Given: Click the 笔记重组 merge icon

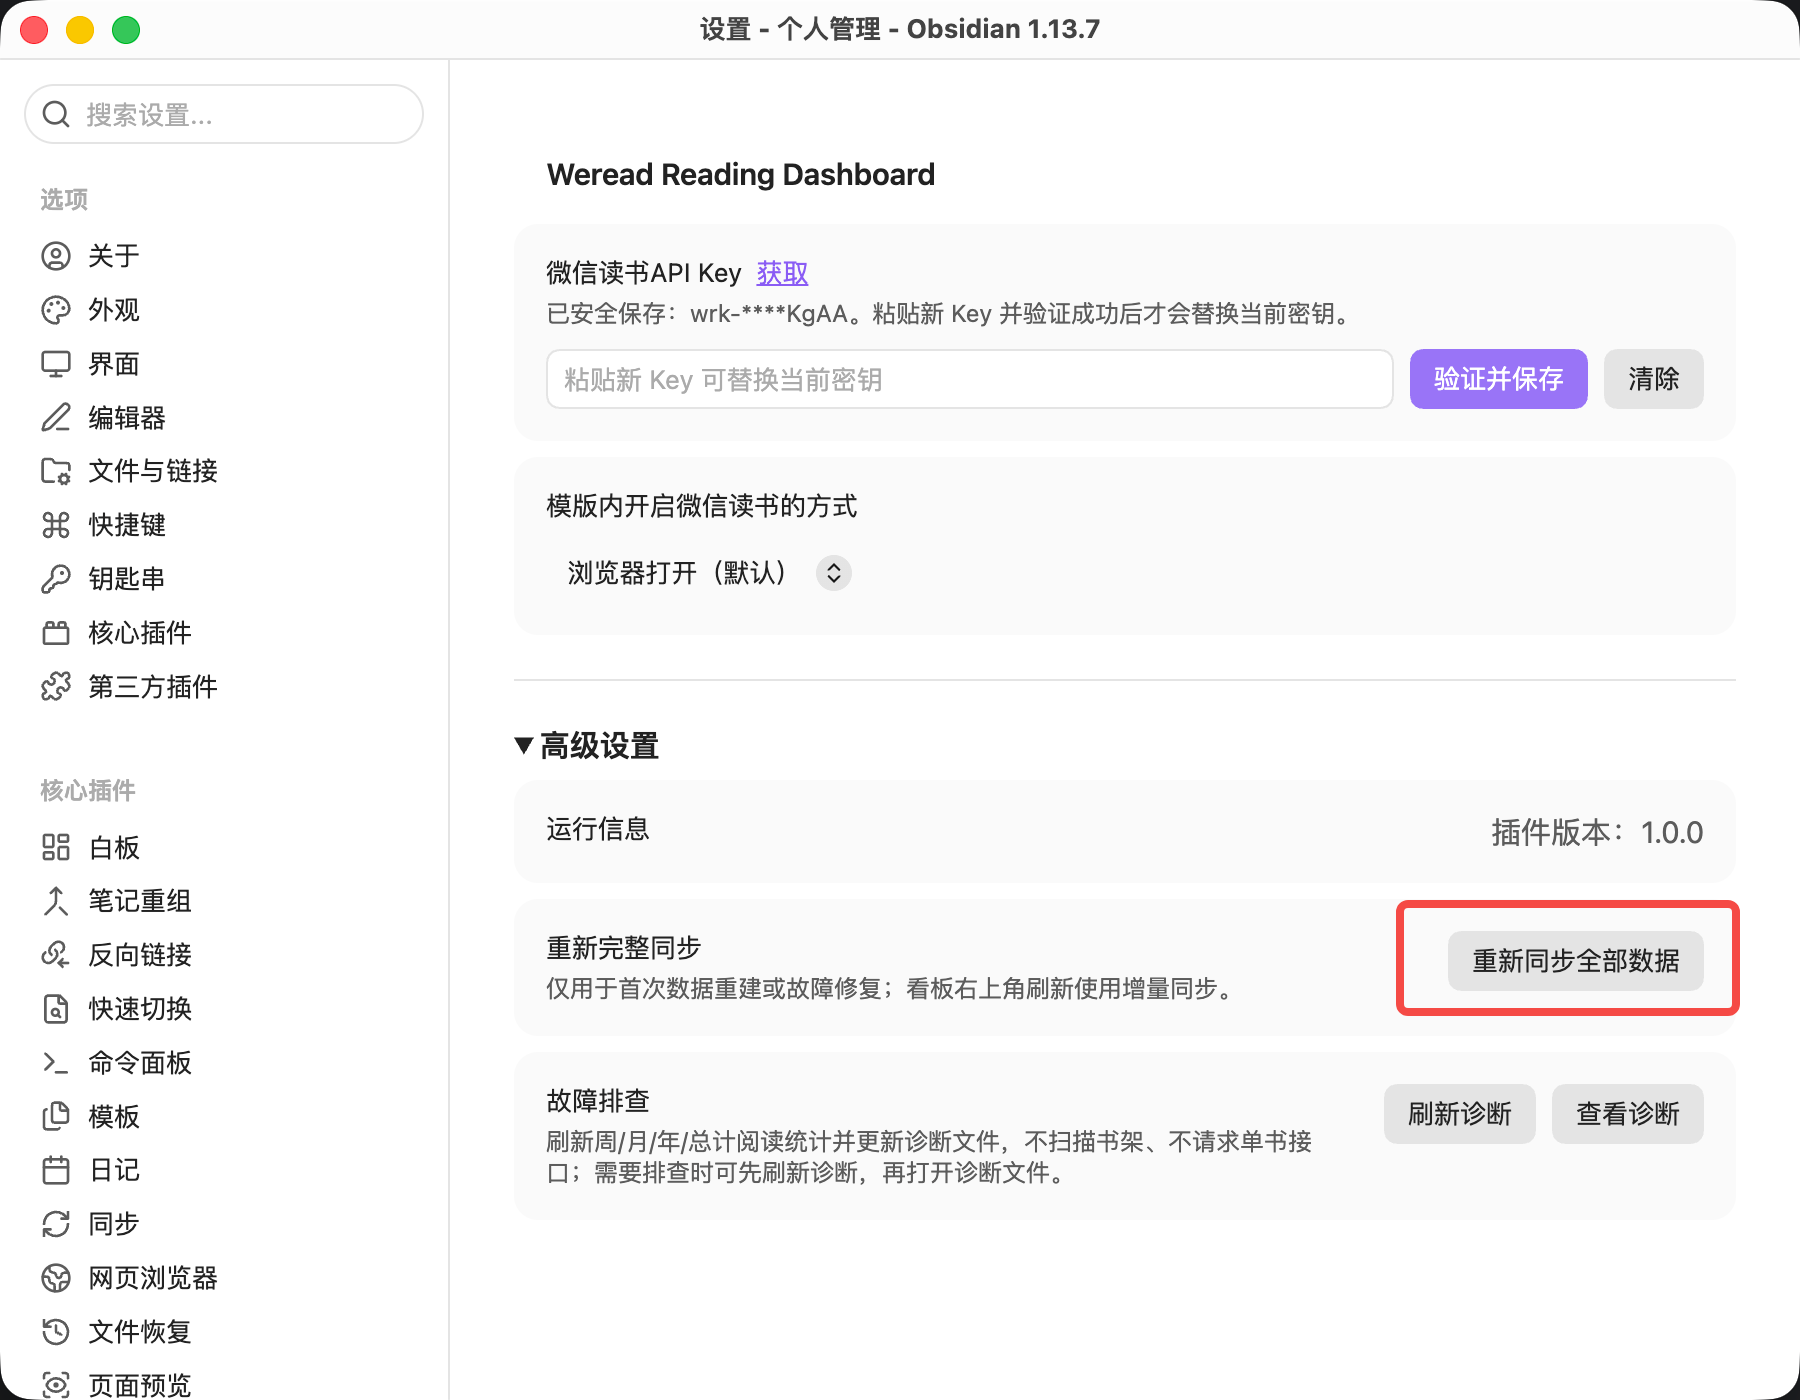Looking at the screenshot, I should coord(56,901).
